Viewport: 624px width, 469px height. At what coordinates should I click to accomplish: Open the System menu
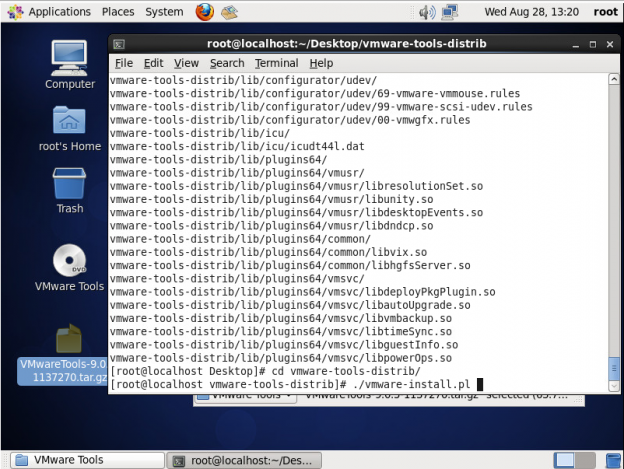(164, 12)
